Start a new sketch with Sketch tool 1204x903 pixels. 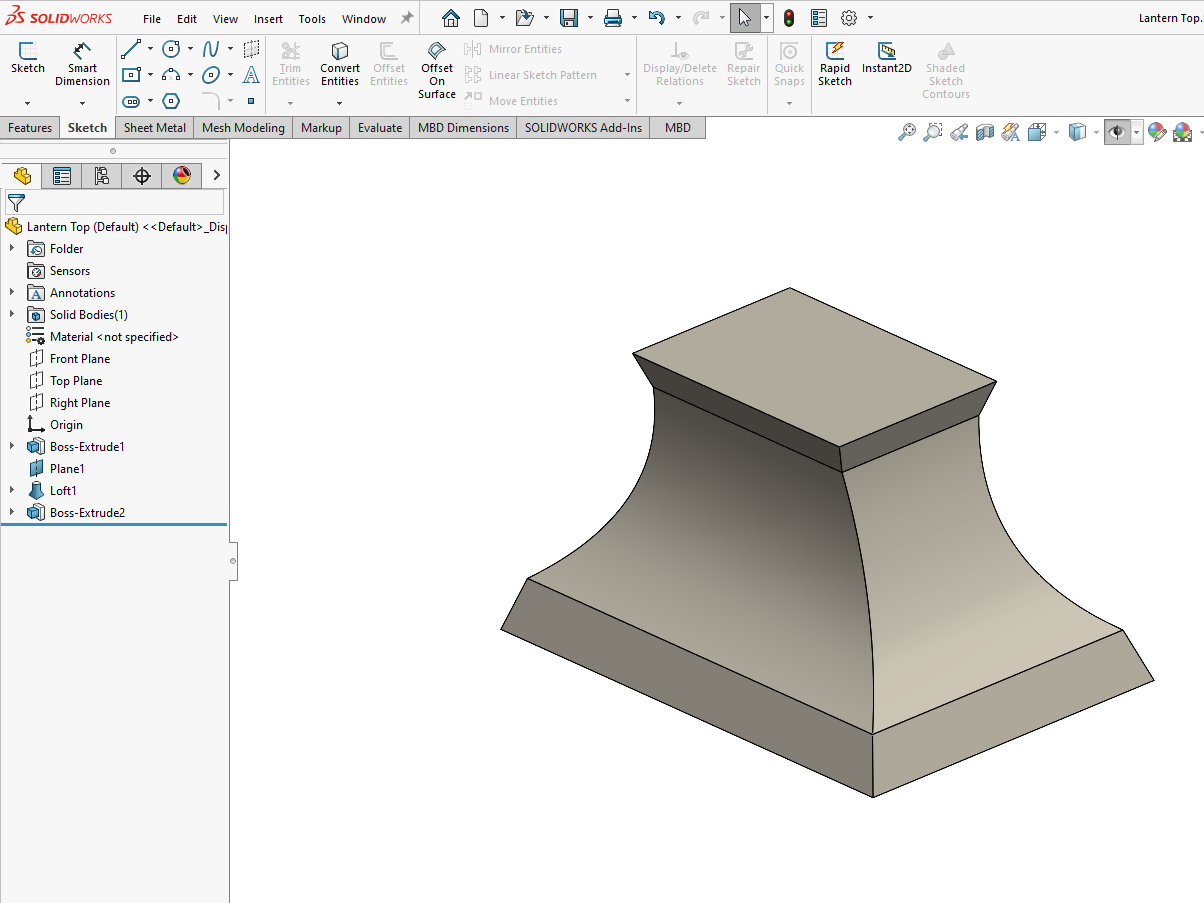[x=28, y=57]
